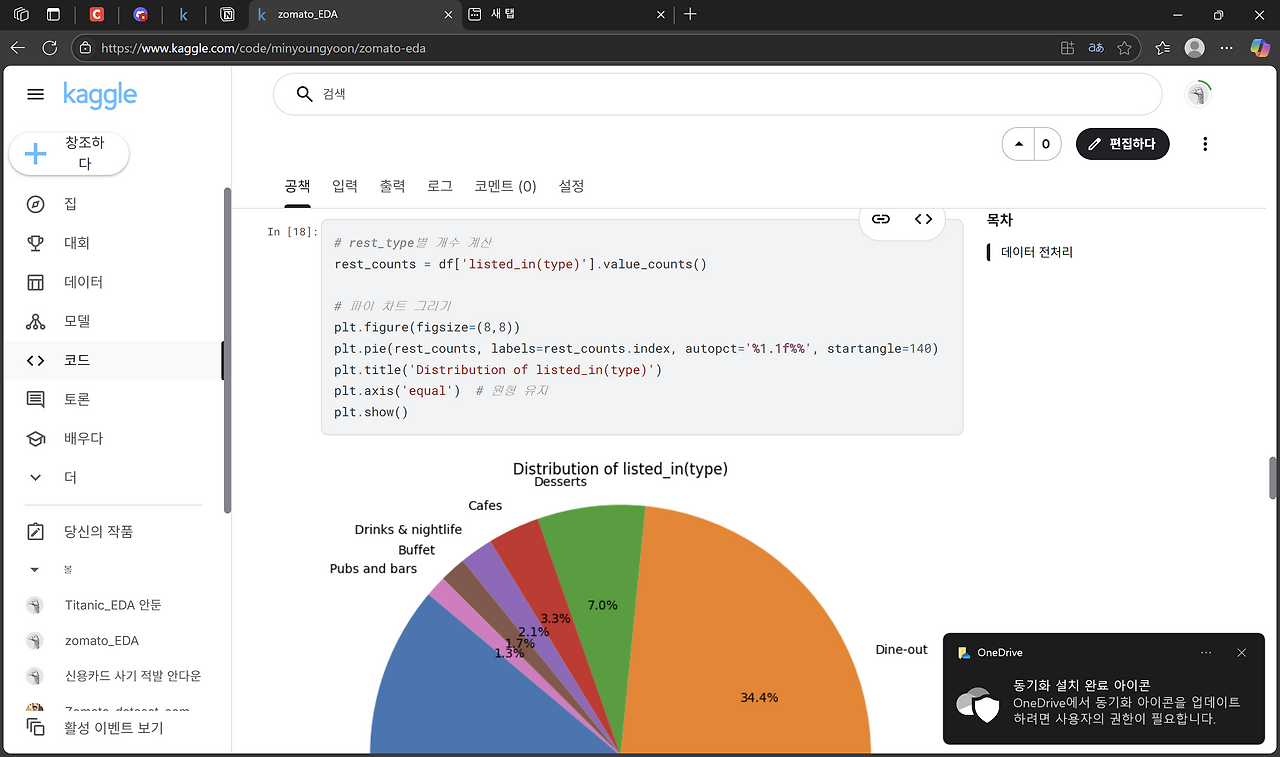Switch to the 공책 notebook tab
The height and width of the screenshot is (757, 1280).
click(x=297, y=186)
